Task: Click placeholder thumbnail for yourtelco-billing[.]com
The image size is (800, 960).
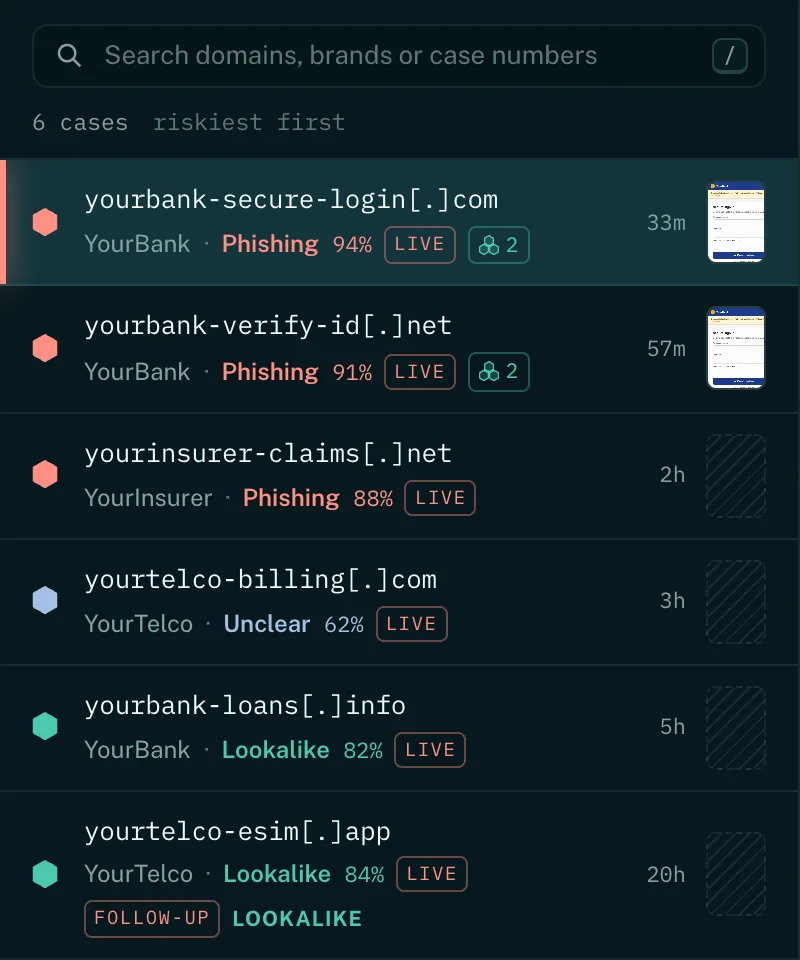Action: (736, 602)
